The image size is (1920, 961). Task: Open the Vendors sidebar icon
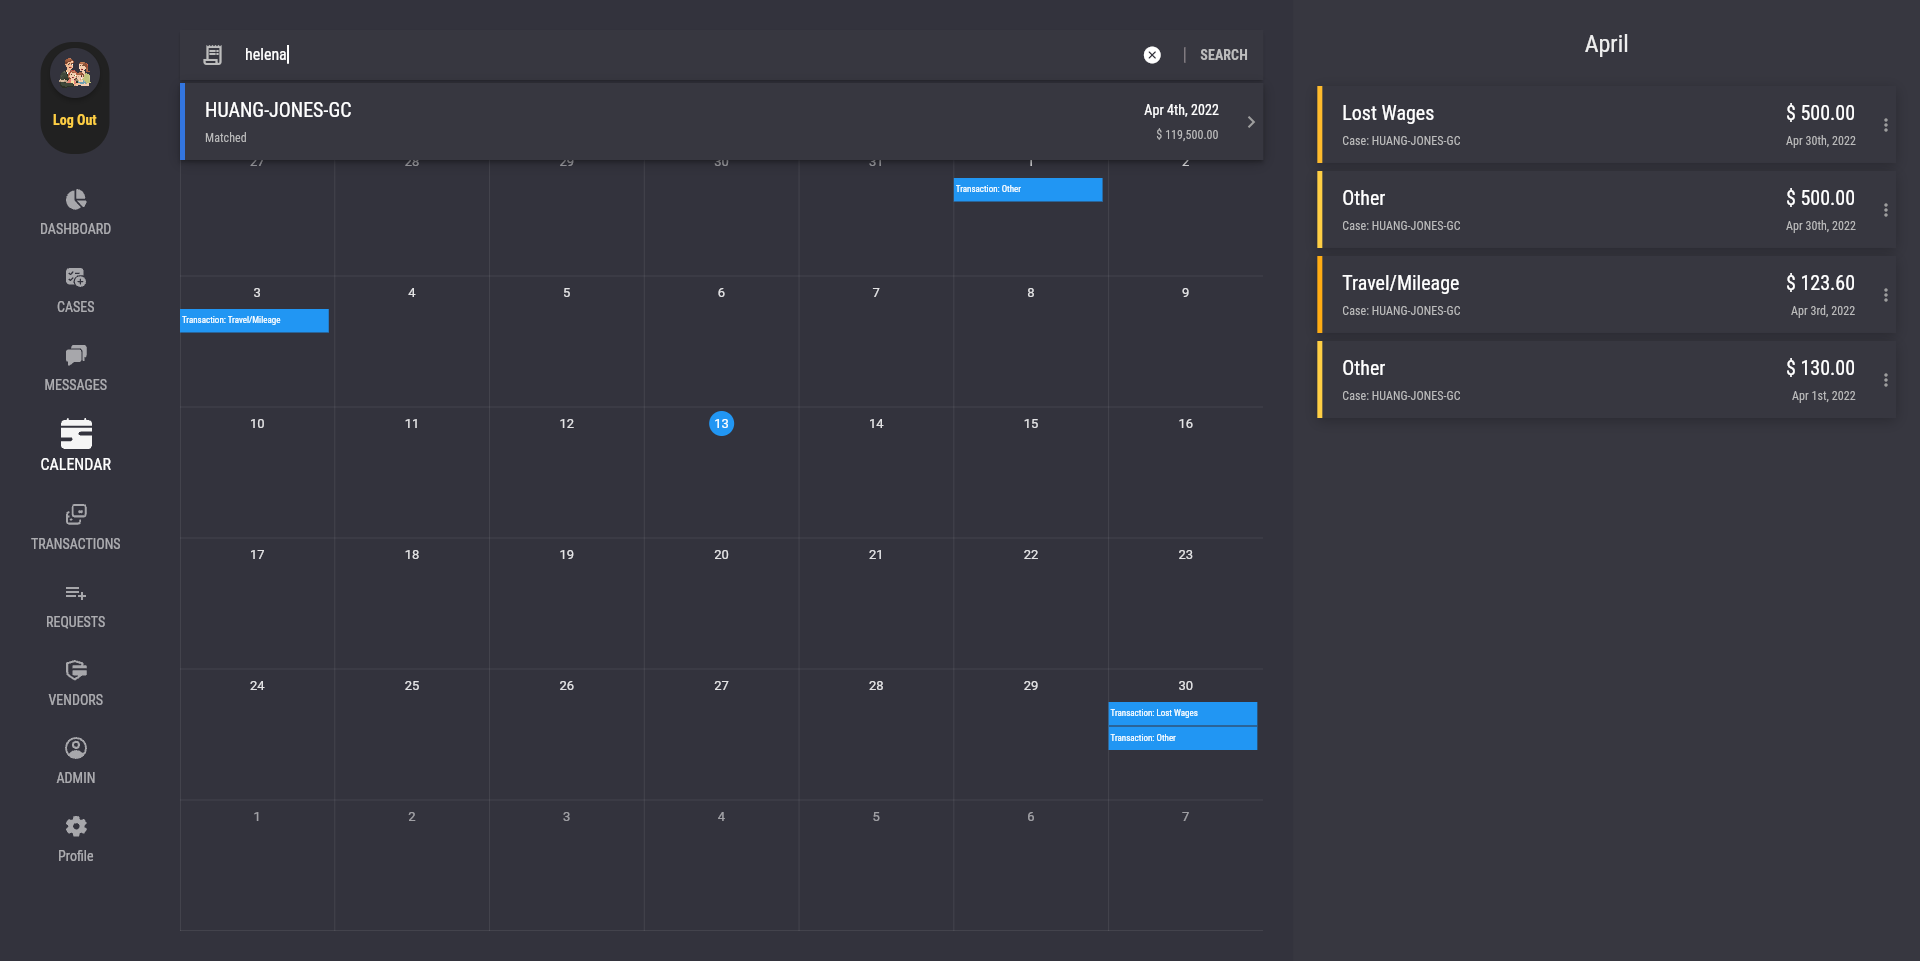click(76, 671)
